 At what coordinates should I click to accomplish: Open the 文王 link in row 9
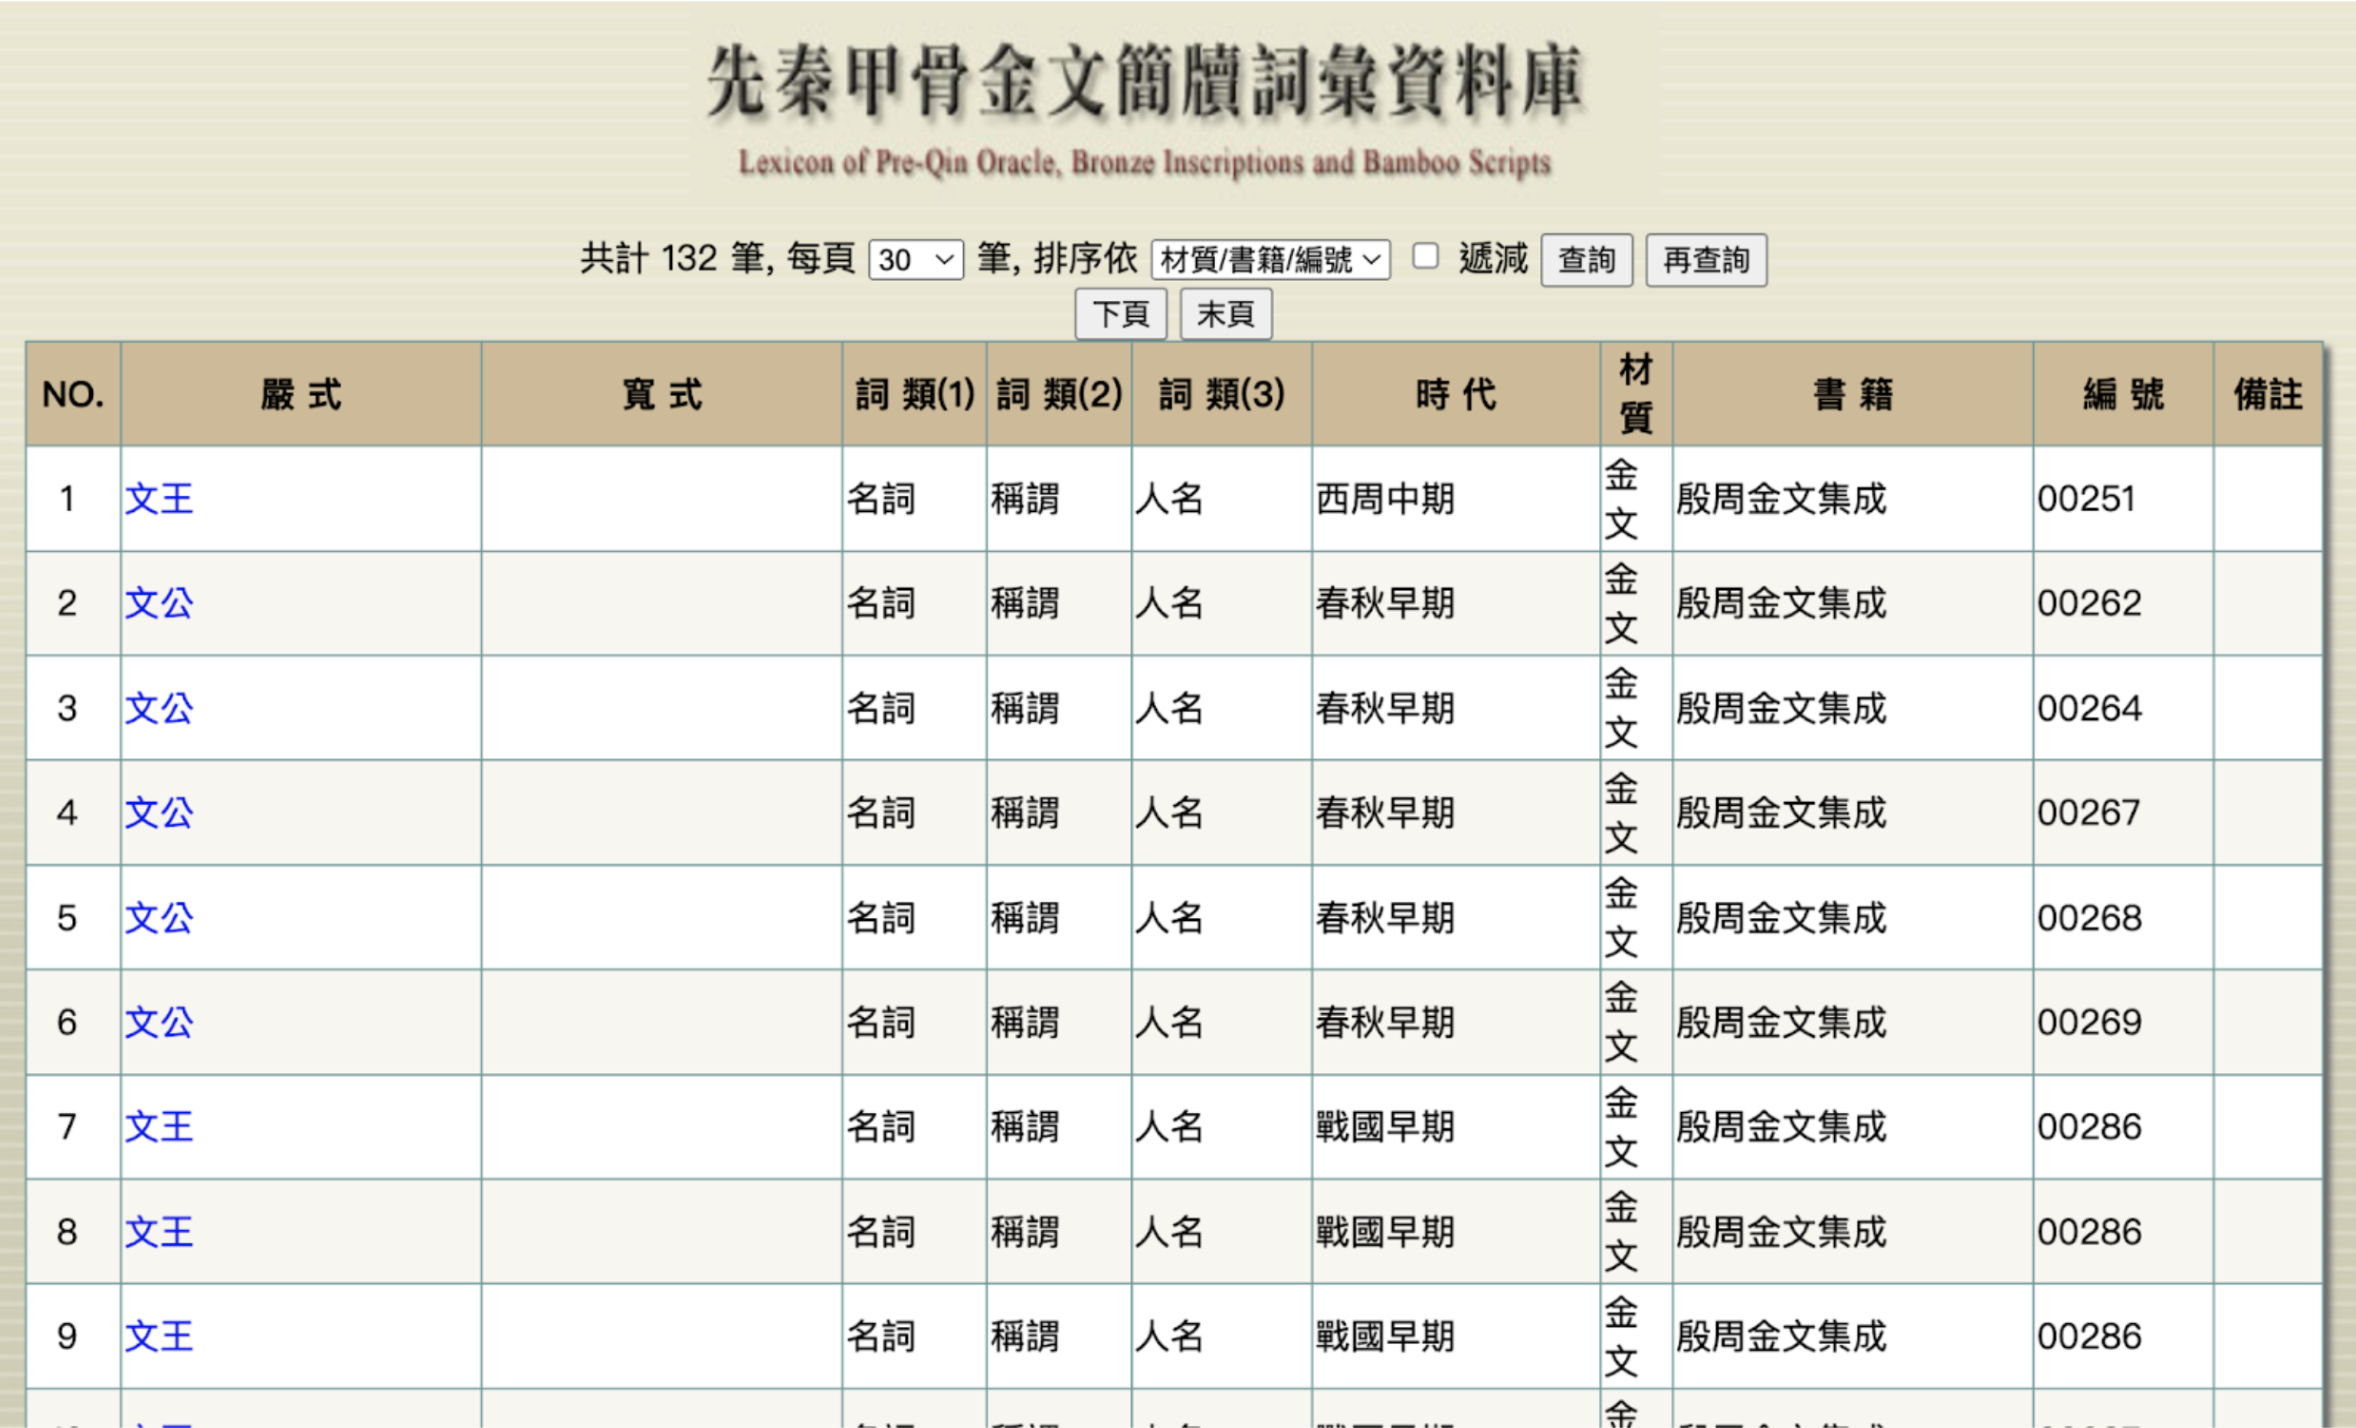coord(159,1336)
